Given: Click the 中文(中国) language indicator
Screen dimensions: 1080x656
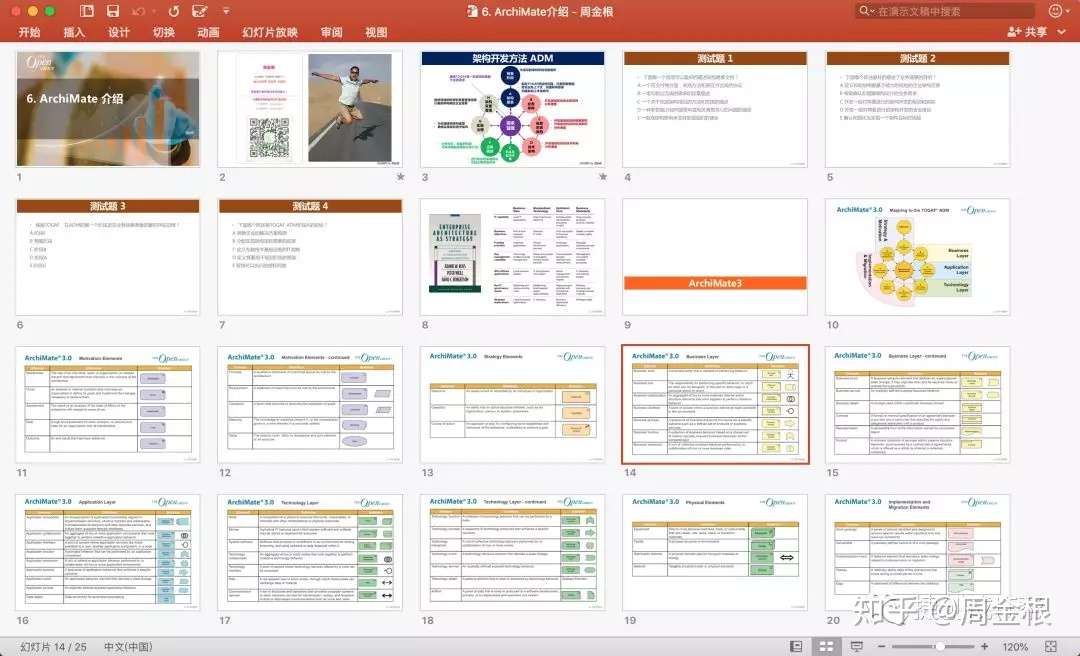Looking at the screenshot, I should pyautogui.click(x=128, y=646).
